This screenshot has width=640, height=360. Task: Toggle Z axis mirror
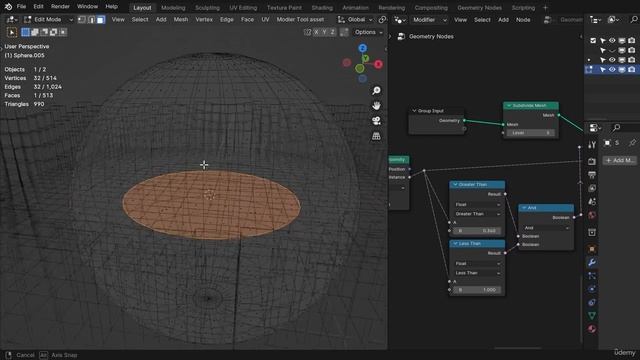click(333, 32)
